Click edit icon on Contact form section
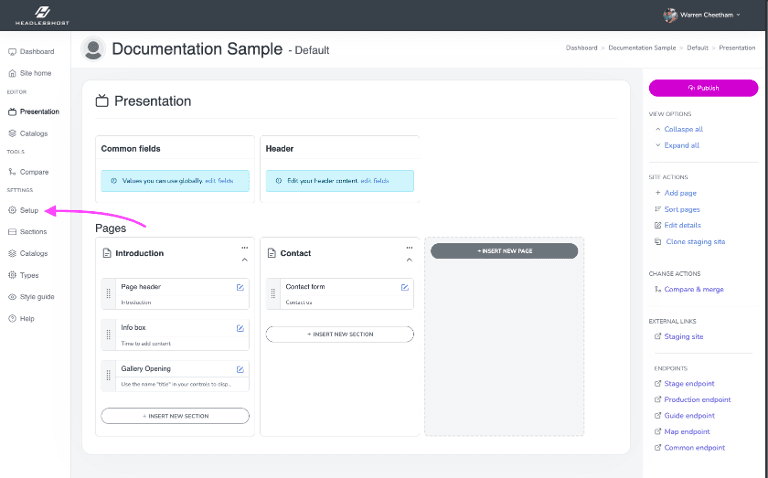Viewport: 768px width, 478px height. coord(404,287)
